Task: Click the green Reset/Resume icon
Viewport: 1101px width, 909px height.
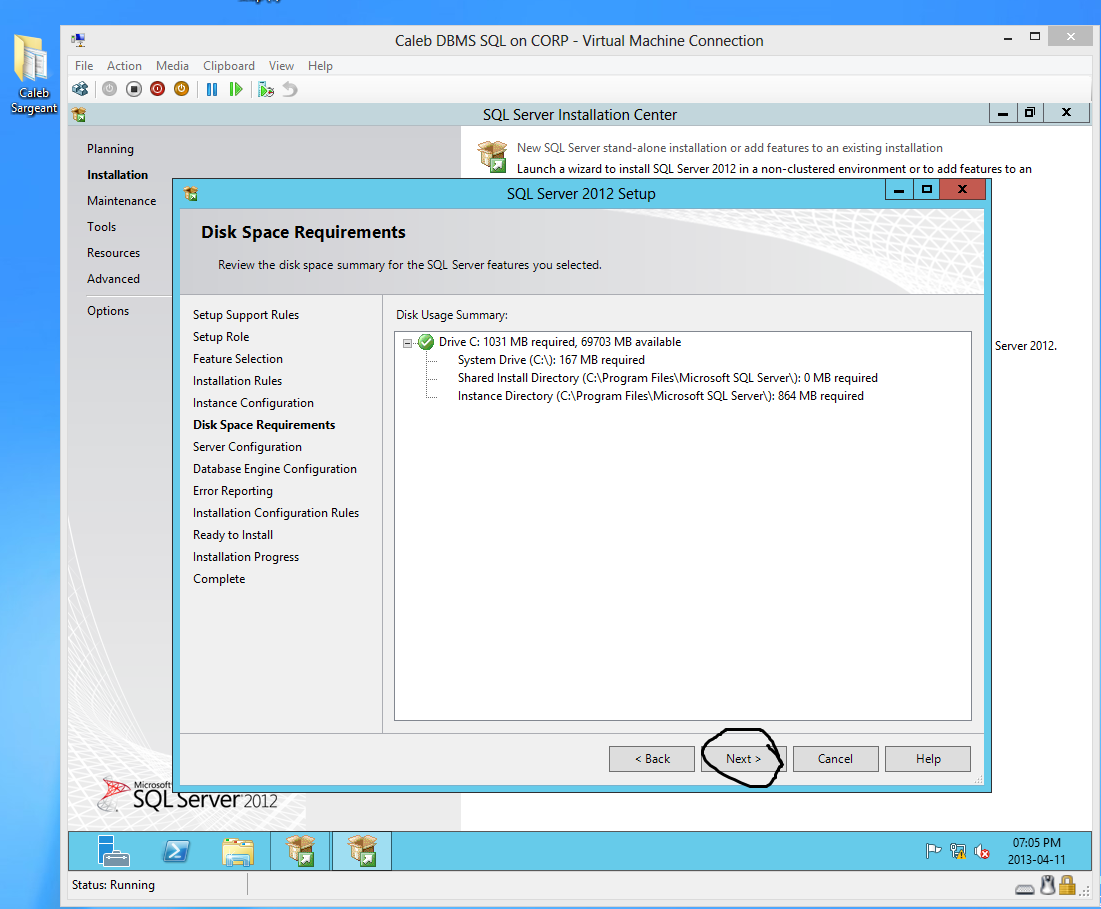Action: tap(236, 89)
